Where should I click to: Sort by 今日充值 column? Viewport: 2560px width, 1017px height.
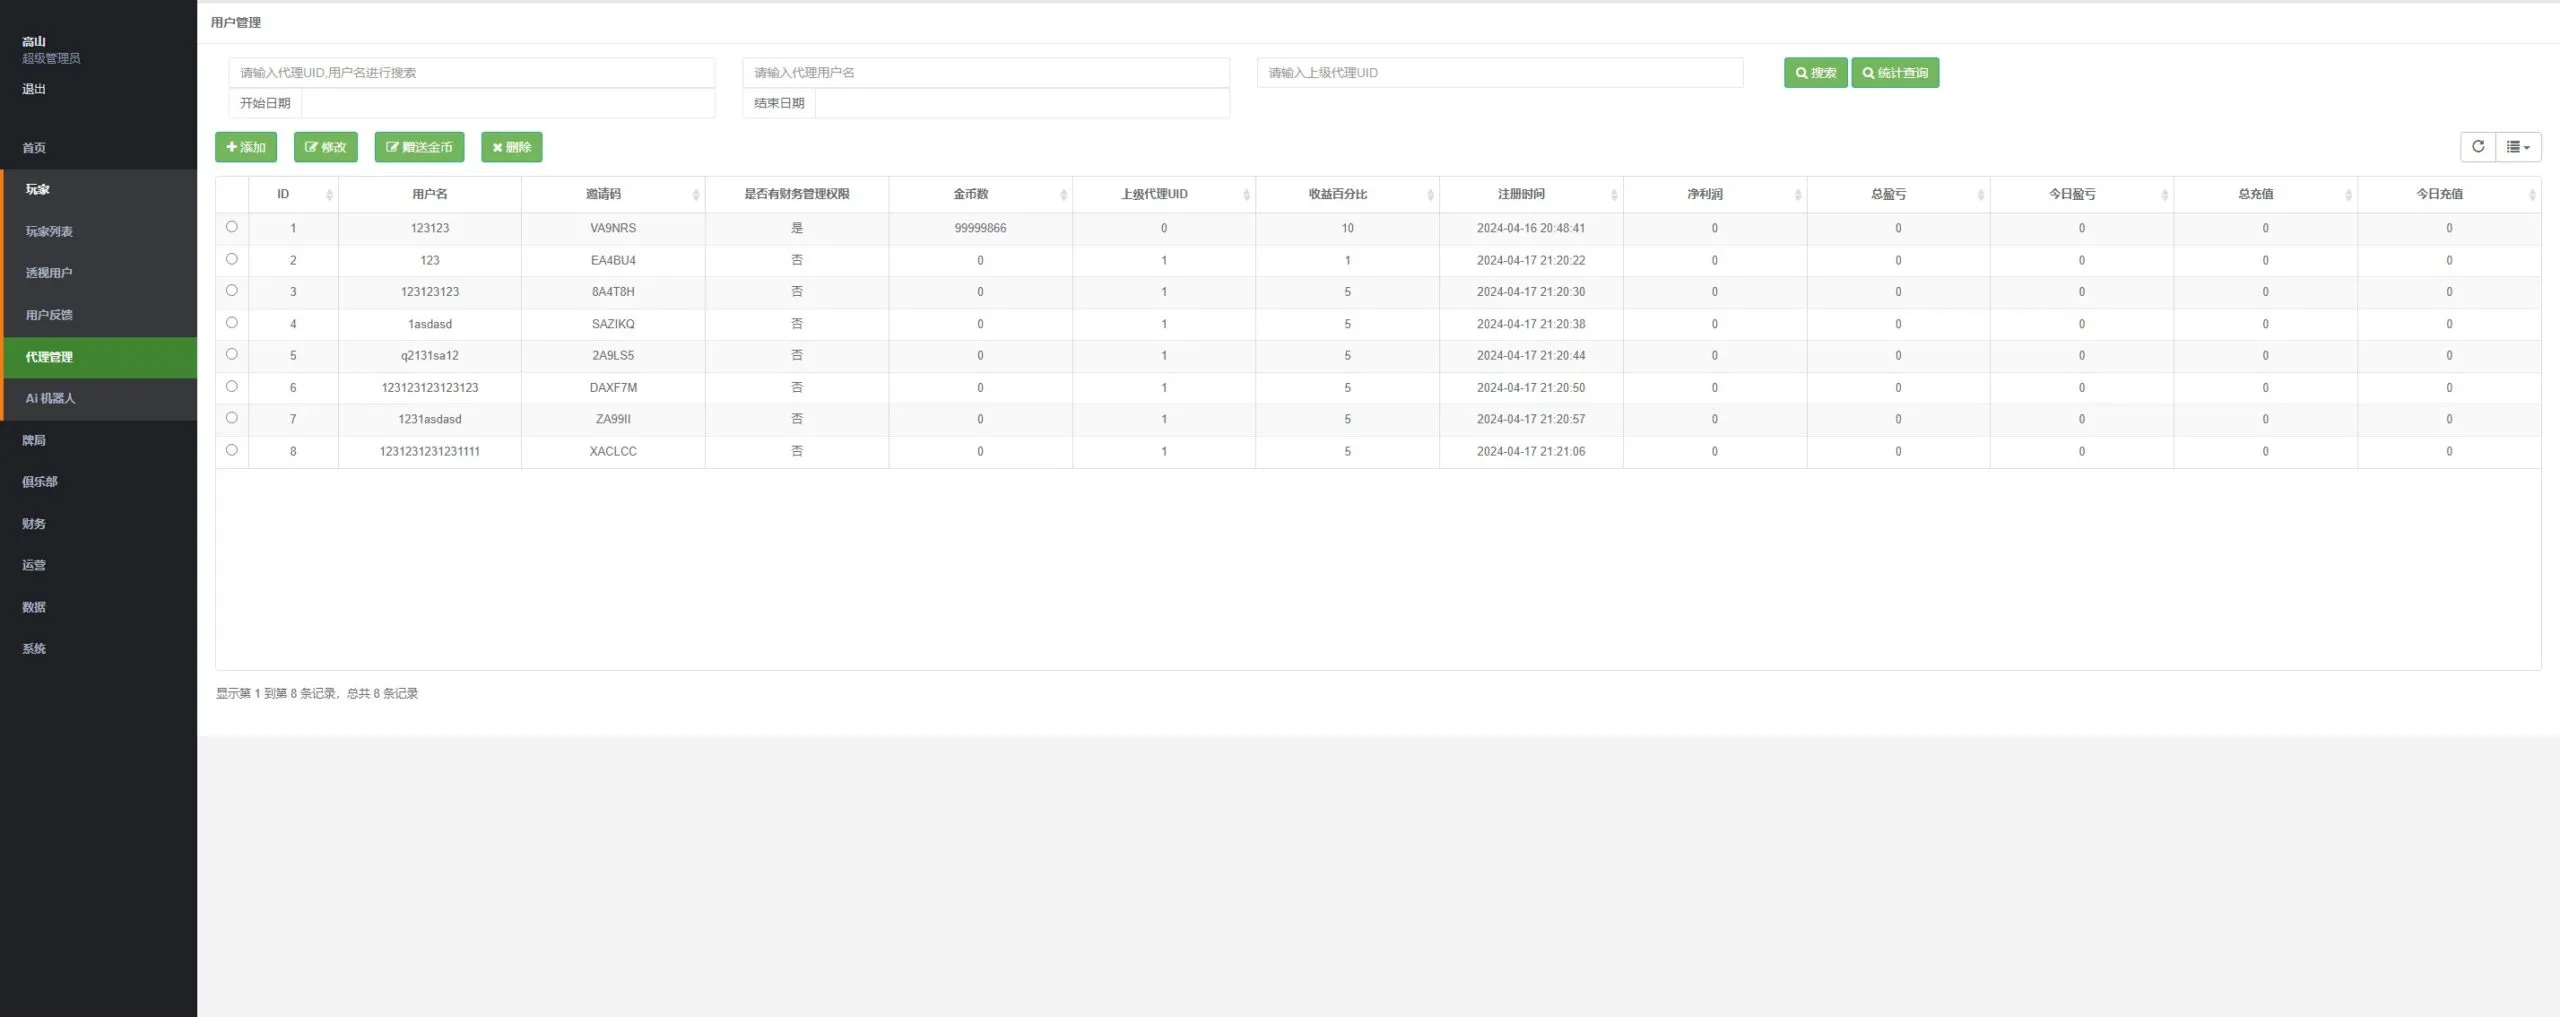(x=2449, y=194)
